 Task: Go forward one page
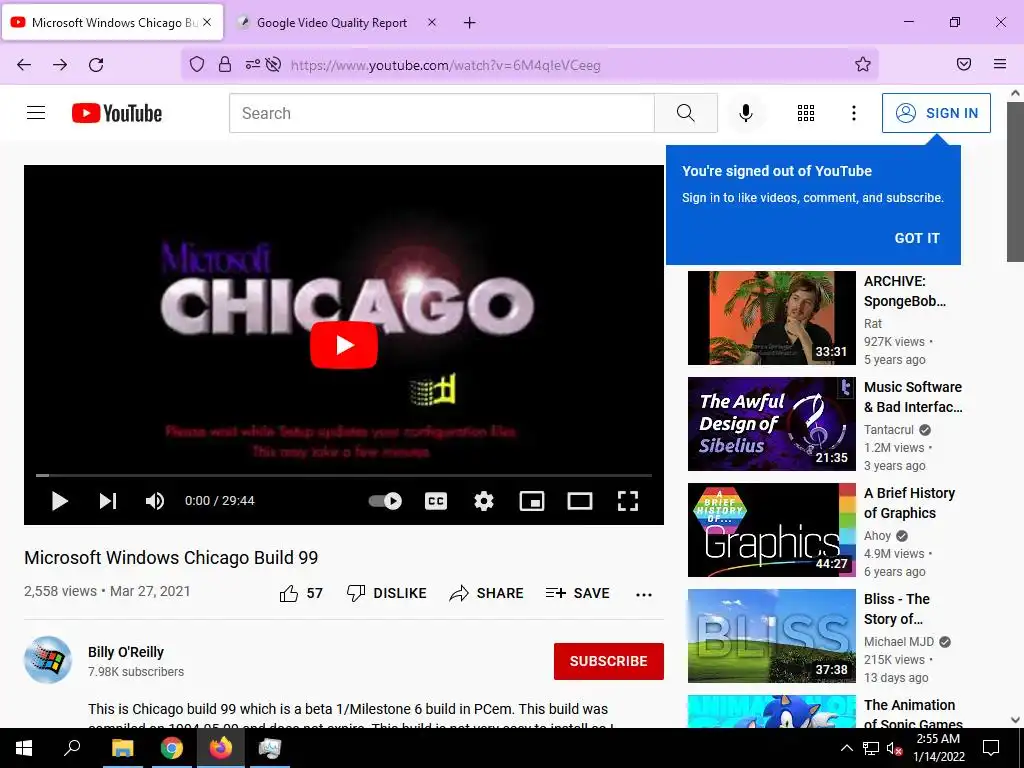click(x=60, y=65)
